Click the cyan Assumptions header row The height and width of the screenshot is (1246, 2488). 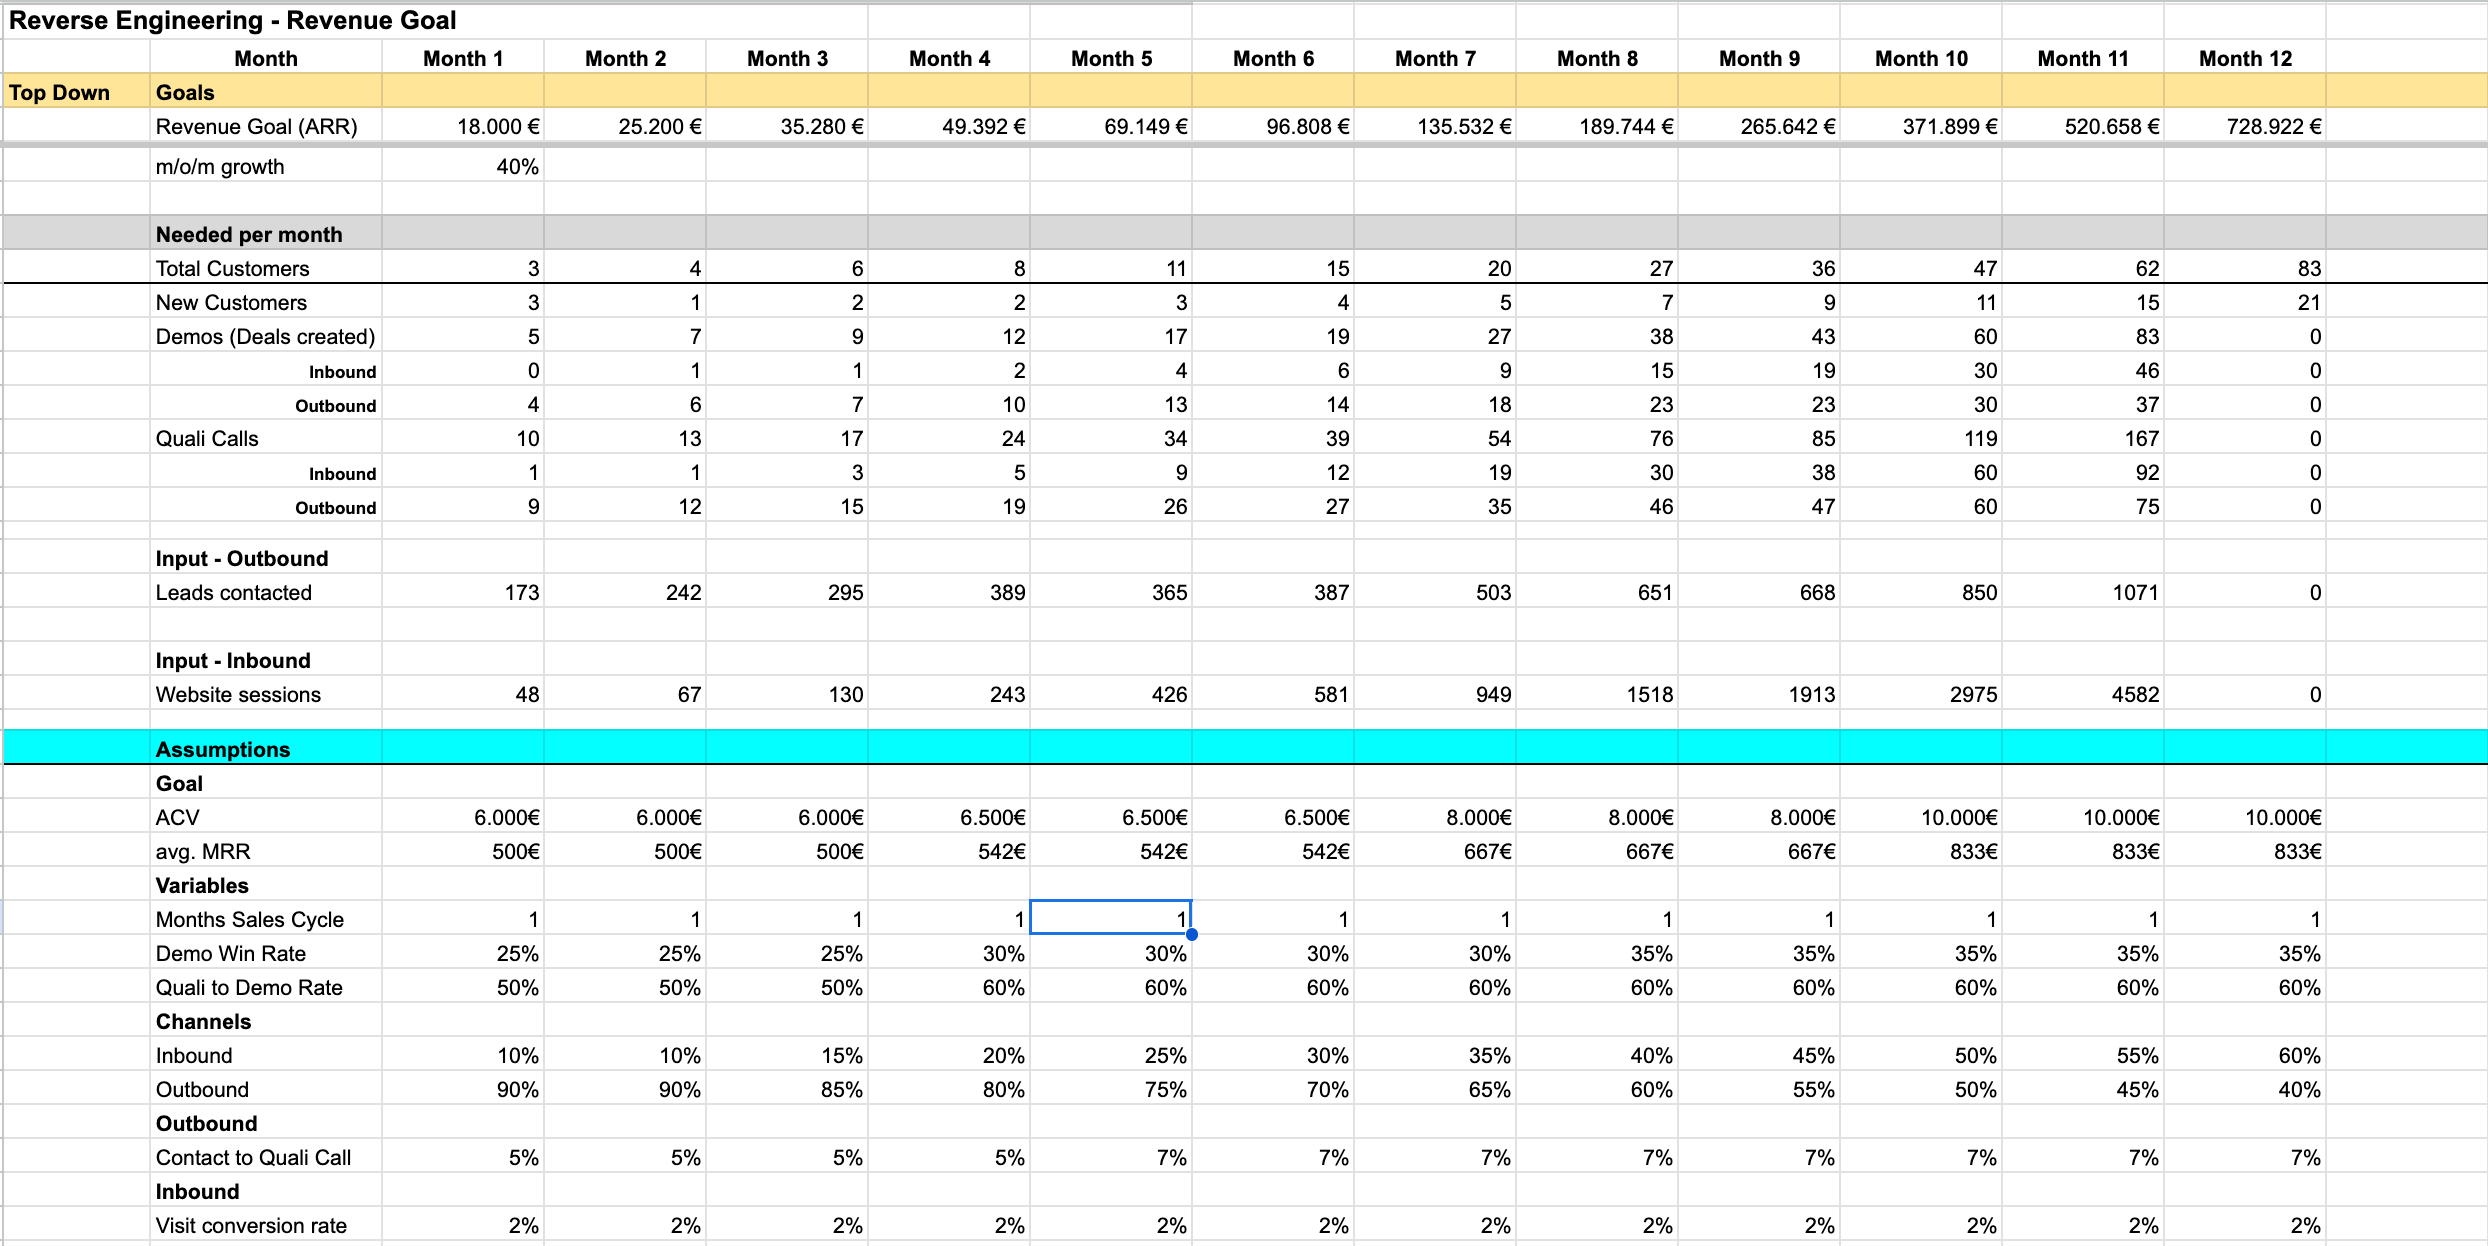[222, 748]
